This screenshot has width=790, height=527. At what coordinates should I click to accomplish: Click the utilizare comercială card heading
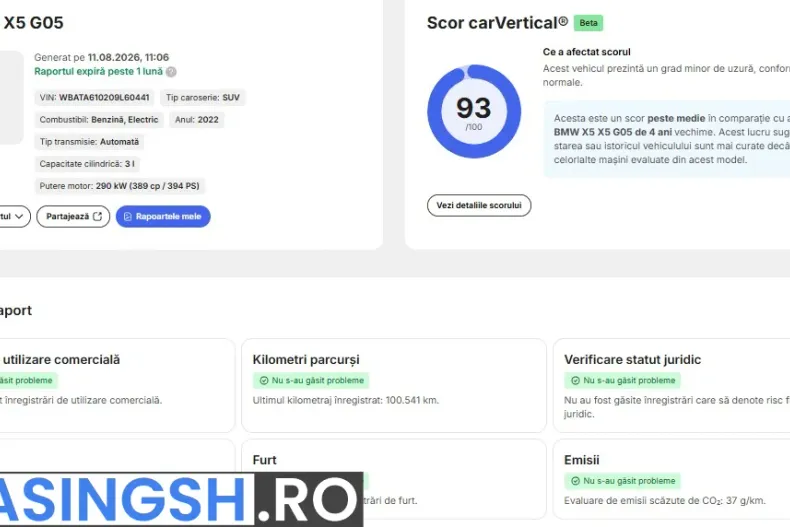(x=61, y=360)
